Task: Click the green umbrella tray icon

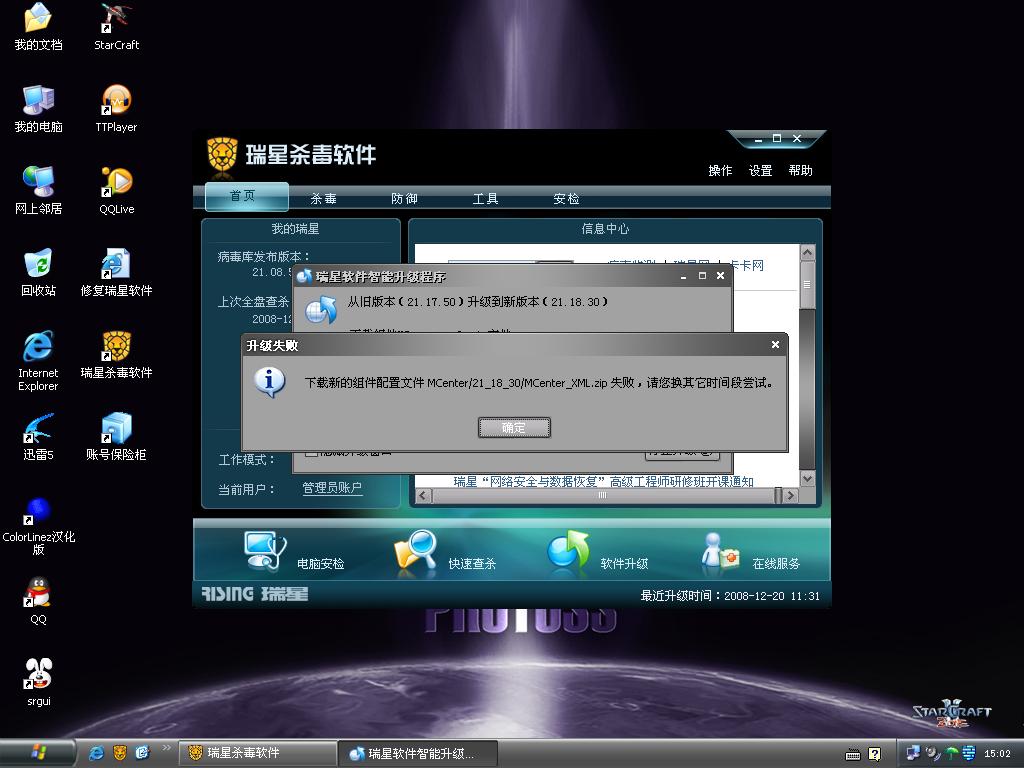Action: [x=952, y=753]
